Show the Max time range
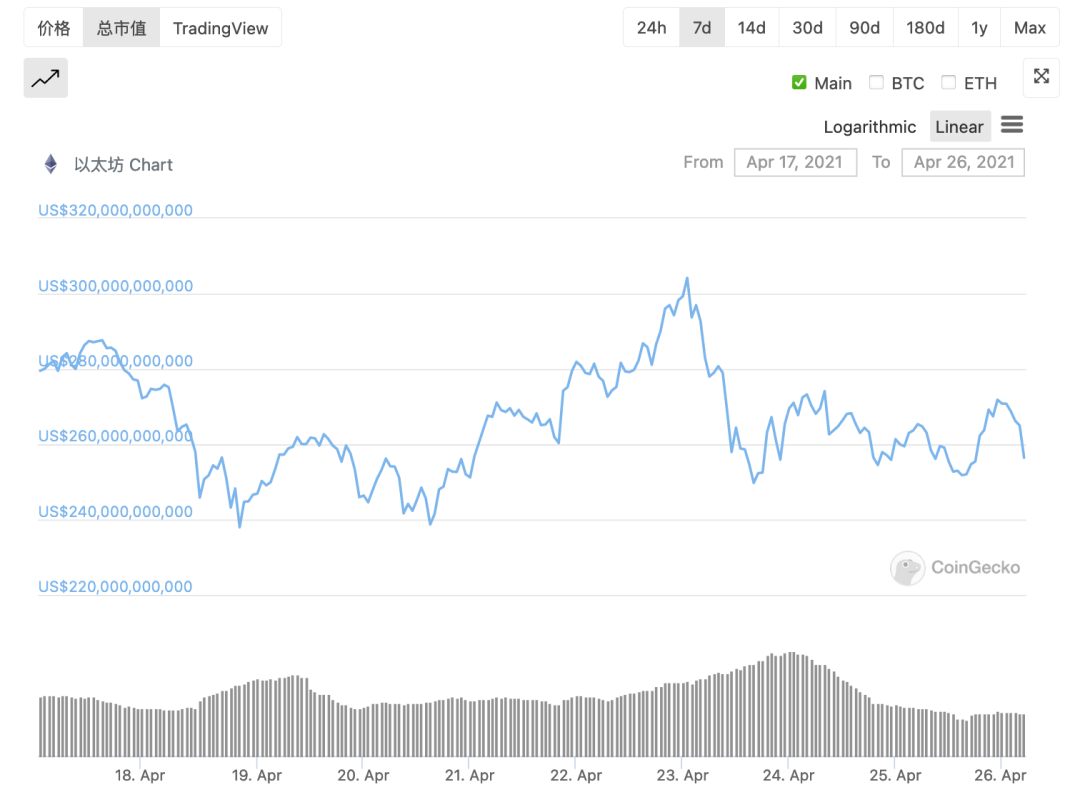This screenshot has width=1080, height=797. tap(1029, 28)
